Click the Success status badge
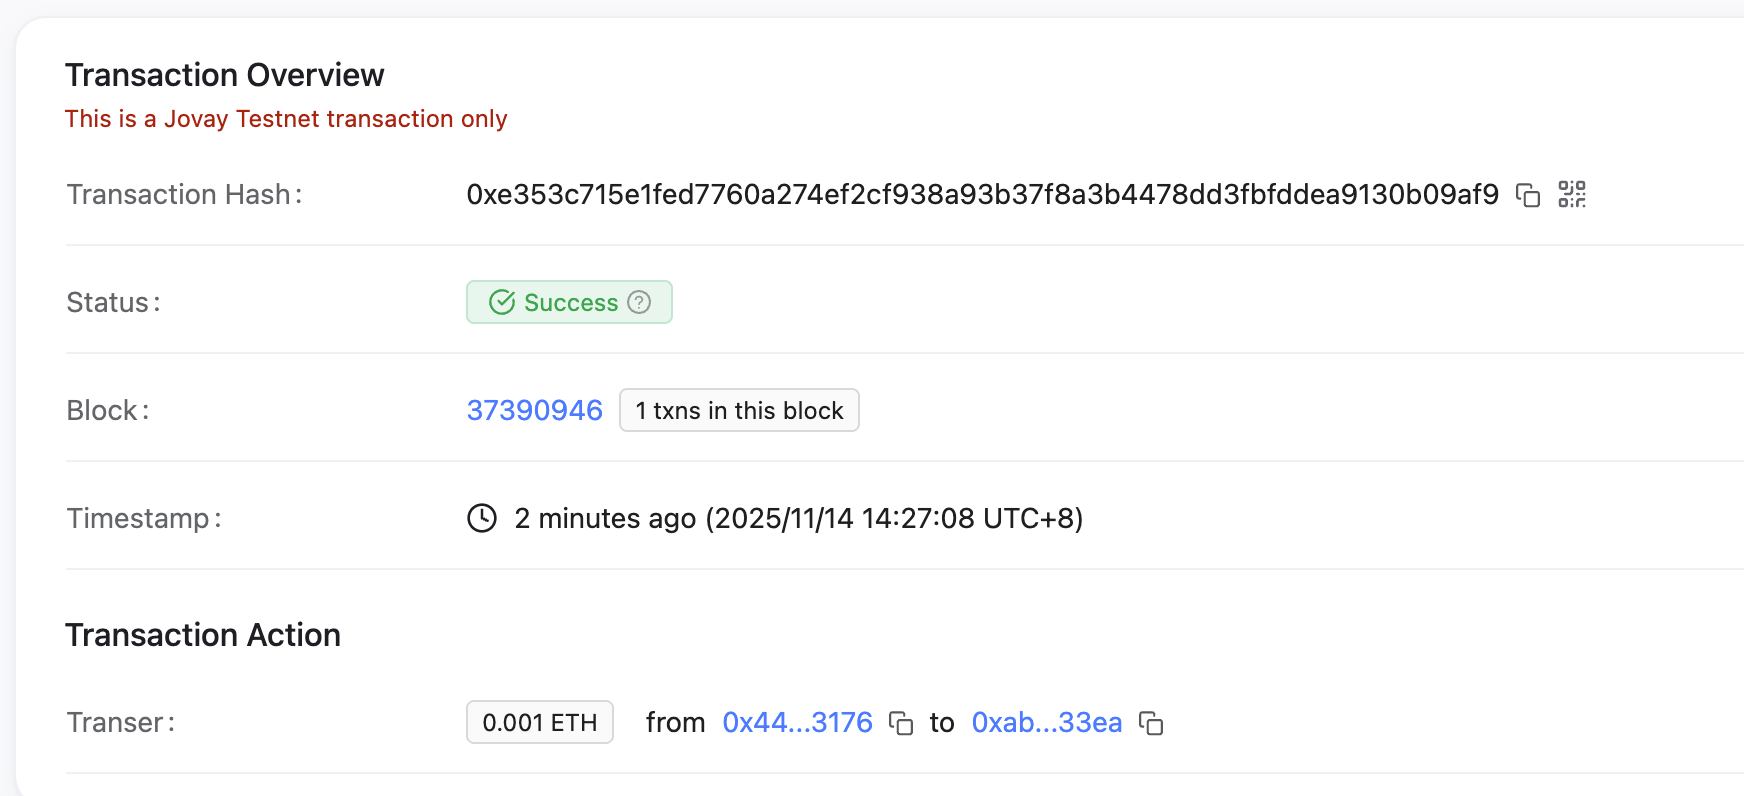 click(569, 302)
